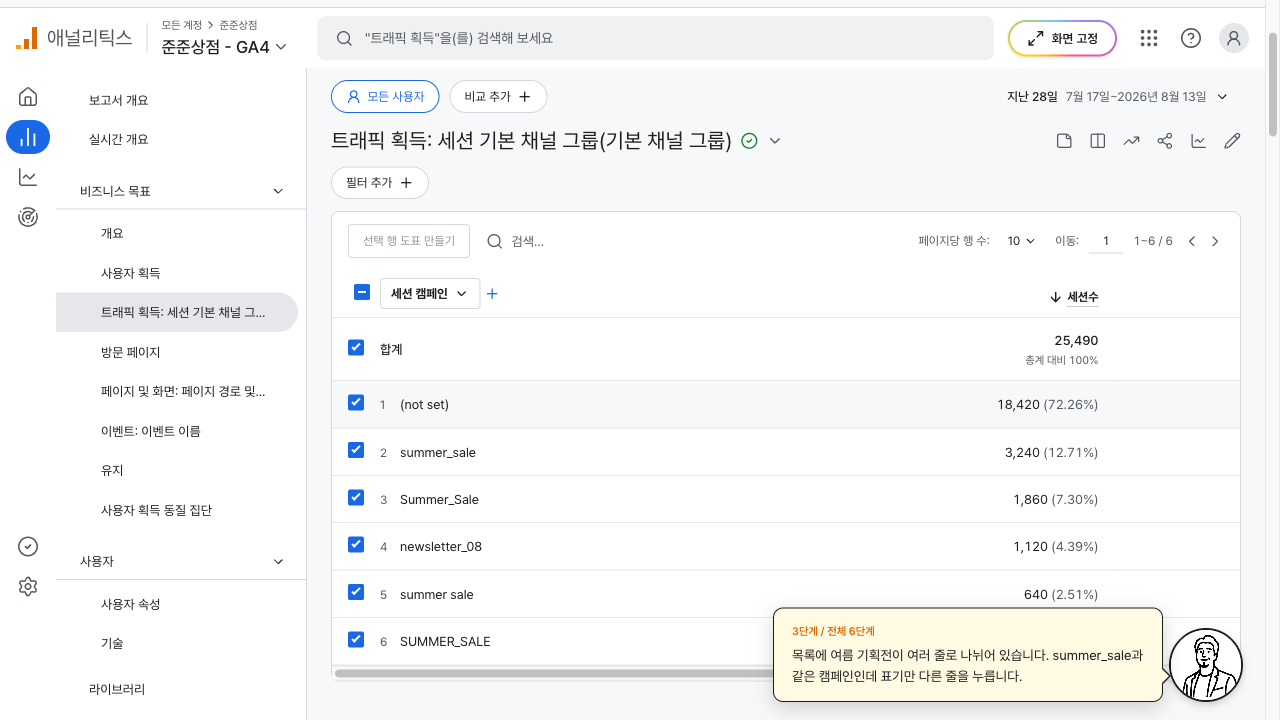Click the assistant avatar illustration
The image size is (1280, 720).
click(x=1206, y=665)
